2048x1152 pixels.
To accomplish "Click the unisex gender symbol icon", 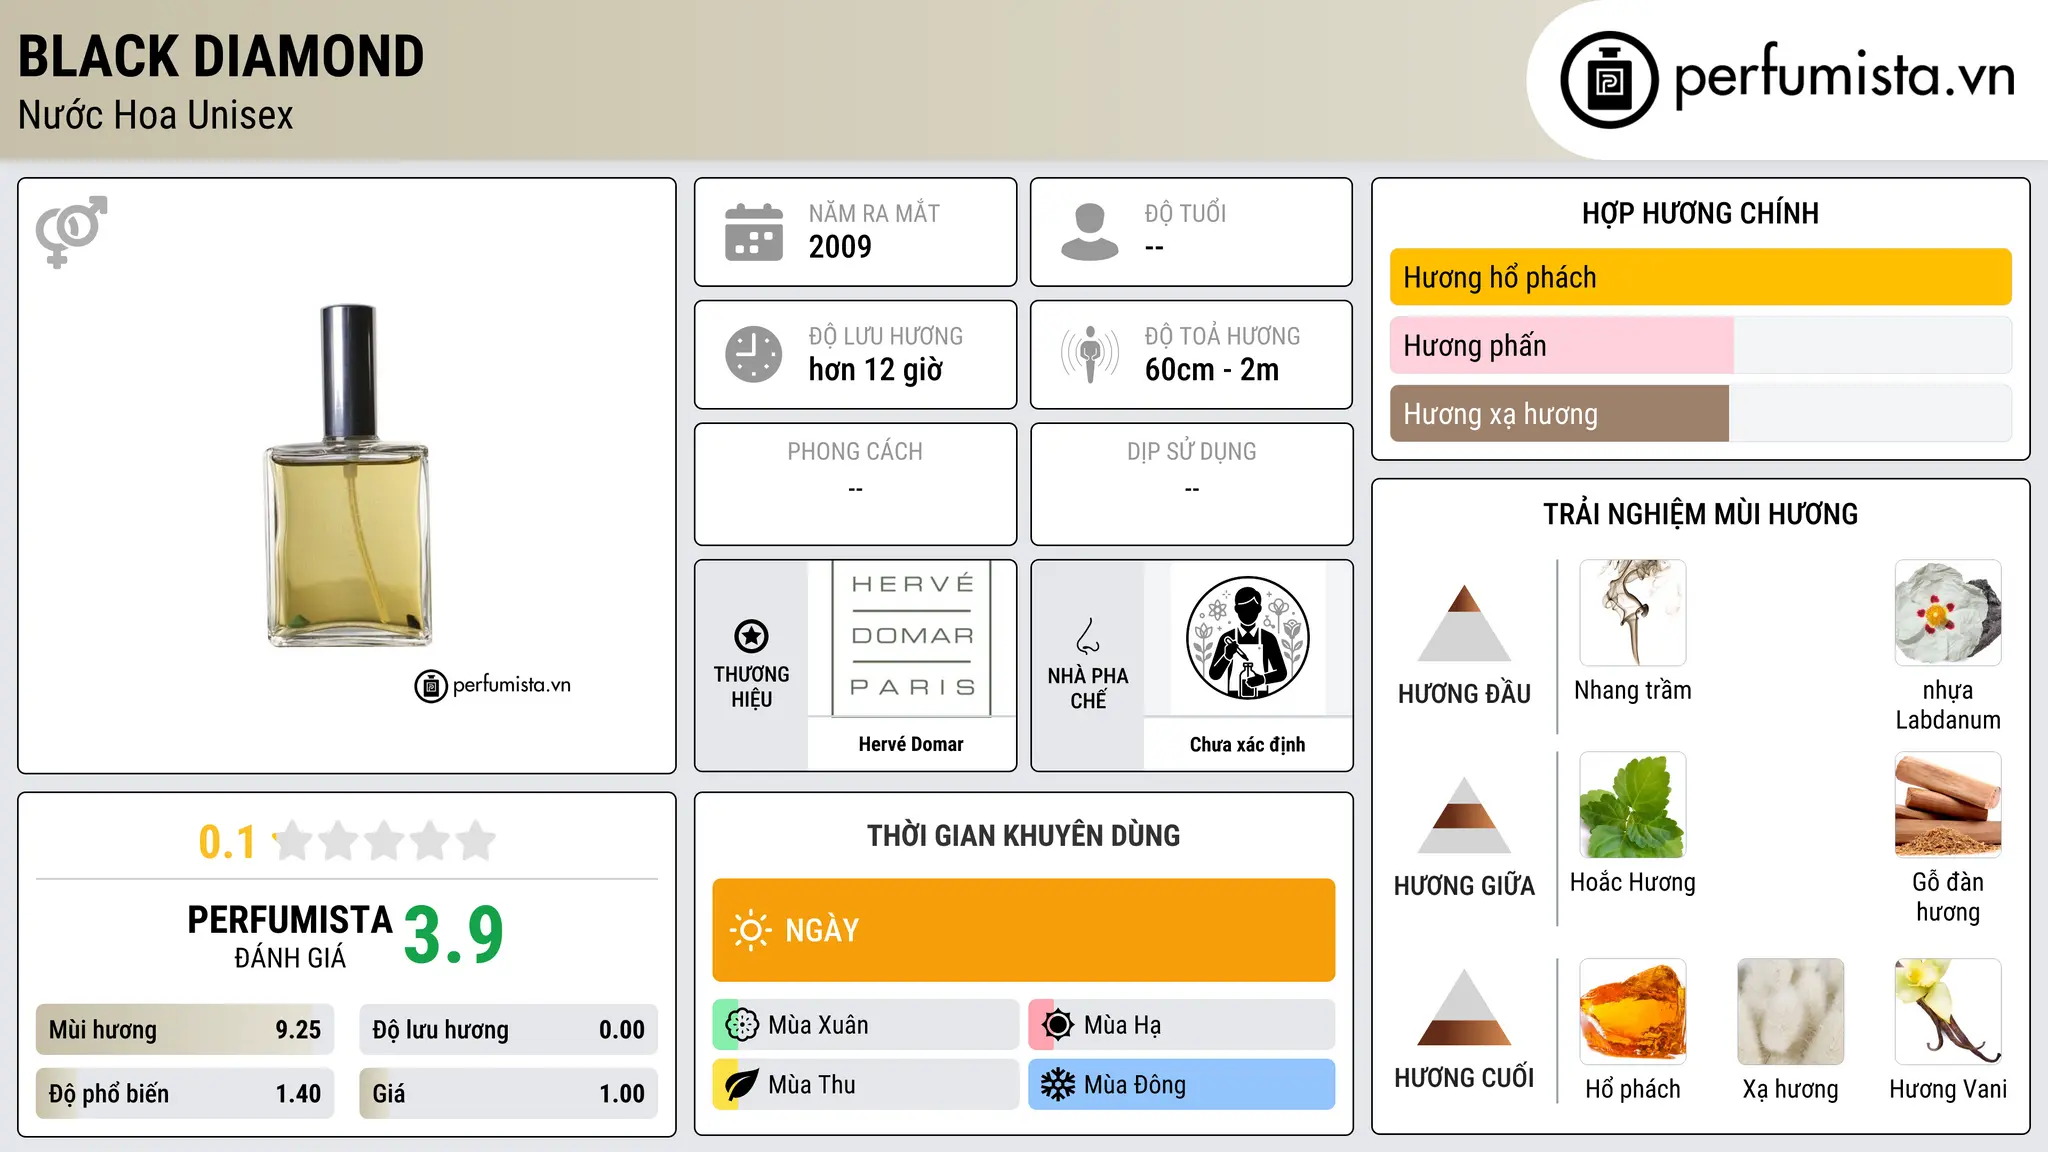I will [x=71, y=231].
